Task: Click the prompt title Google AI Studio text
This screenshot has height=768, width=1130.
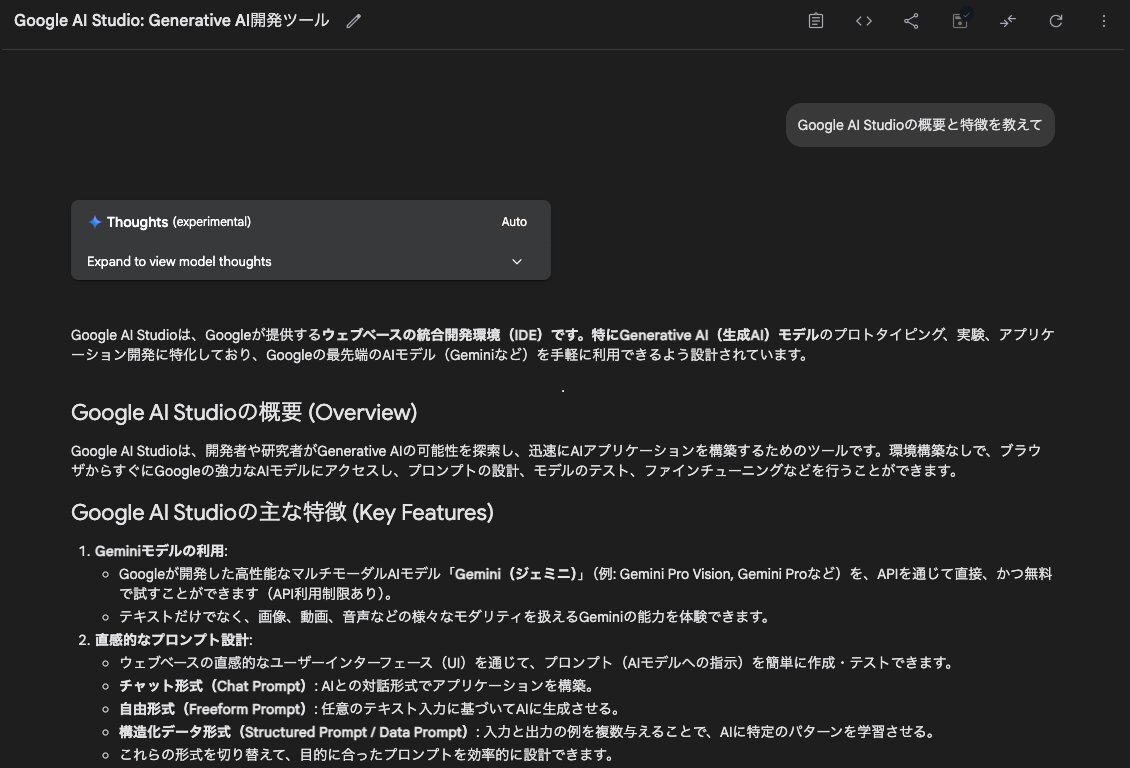Action: point(172,20)
